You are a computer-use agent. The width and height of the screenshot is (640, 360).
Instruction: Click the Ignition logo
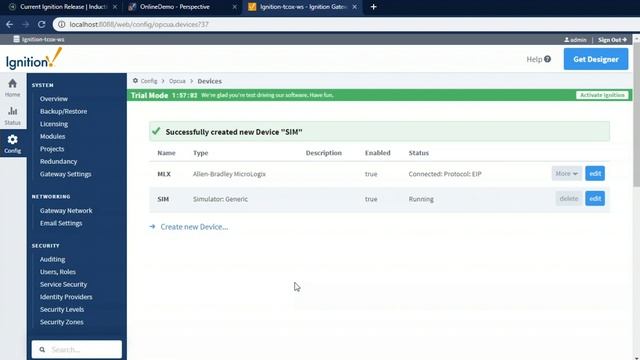(x=34, y=58)
